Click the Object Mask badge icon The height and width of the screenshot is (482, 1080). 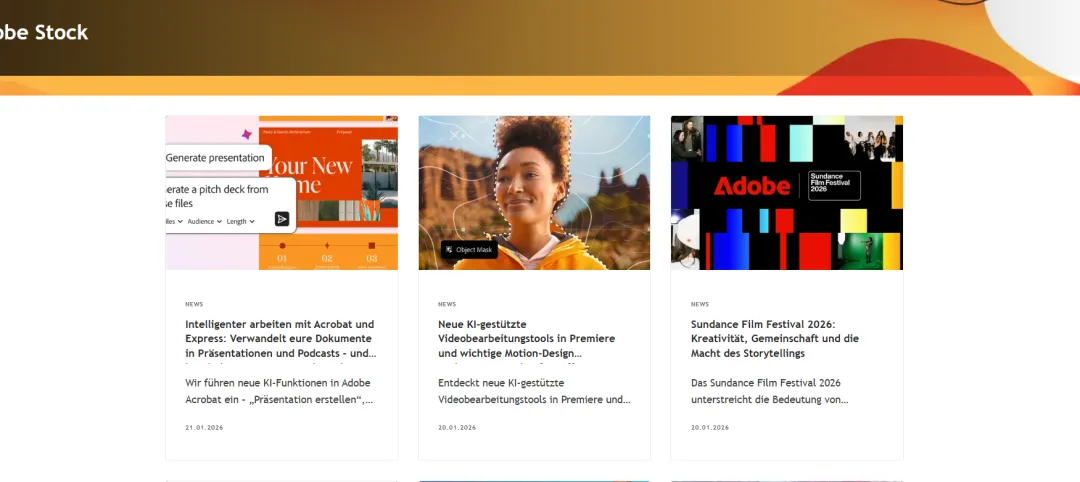pyautogui.click(x=449, y=250)
